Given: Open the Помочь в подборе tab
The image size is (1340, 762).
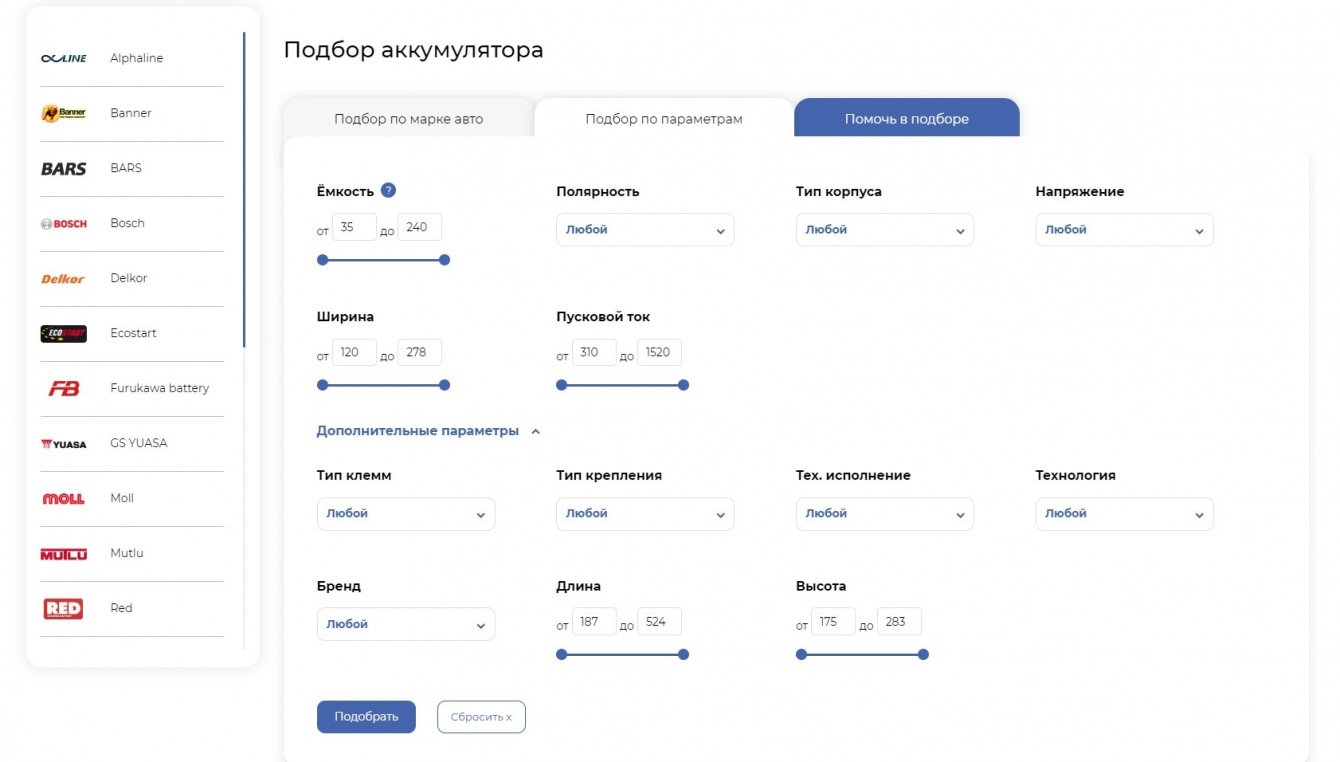Looking at the screenshot, I should click(x=906, y=119).
